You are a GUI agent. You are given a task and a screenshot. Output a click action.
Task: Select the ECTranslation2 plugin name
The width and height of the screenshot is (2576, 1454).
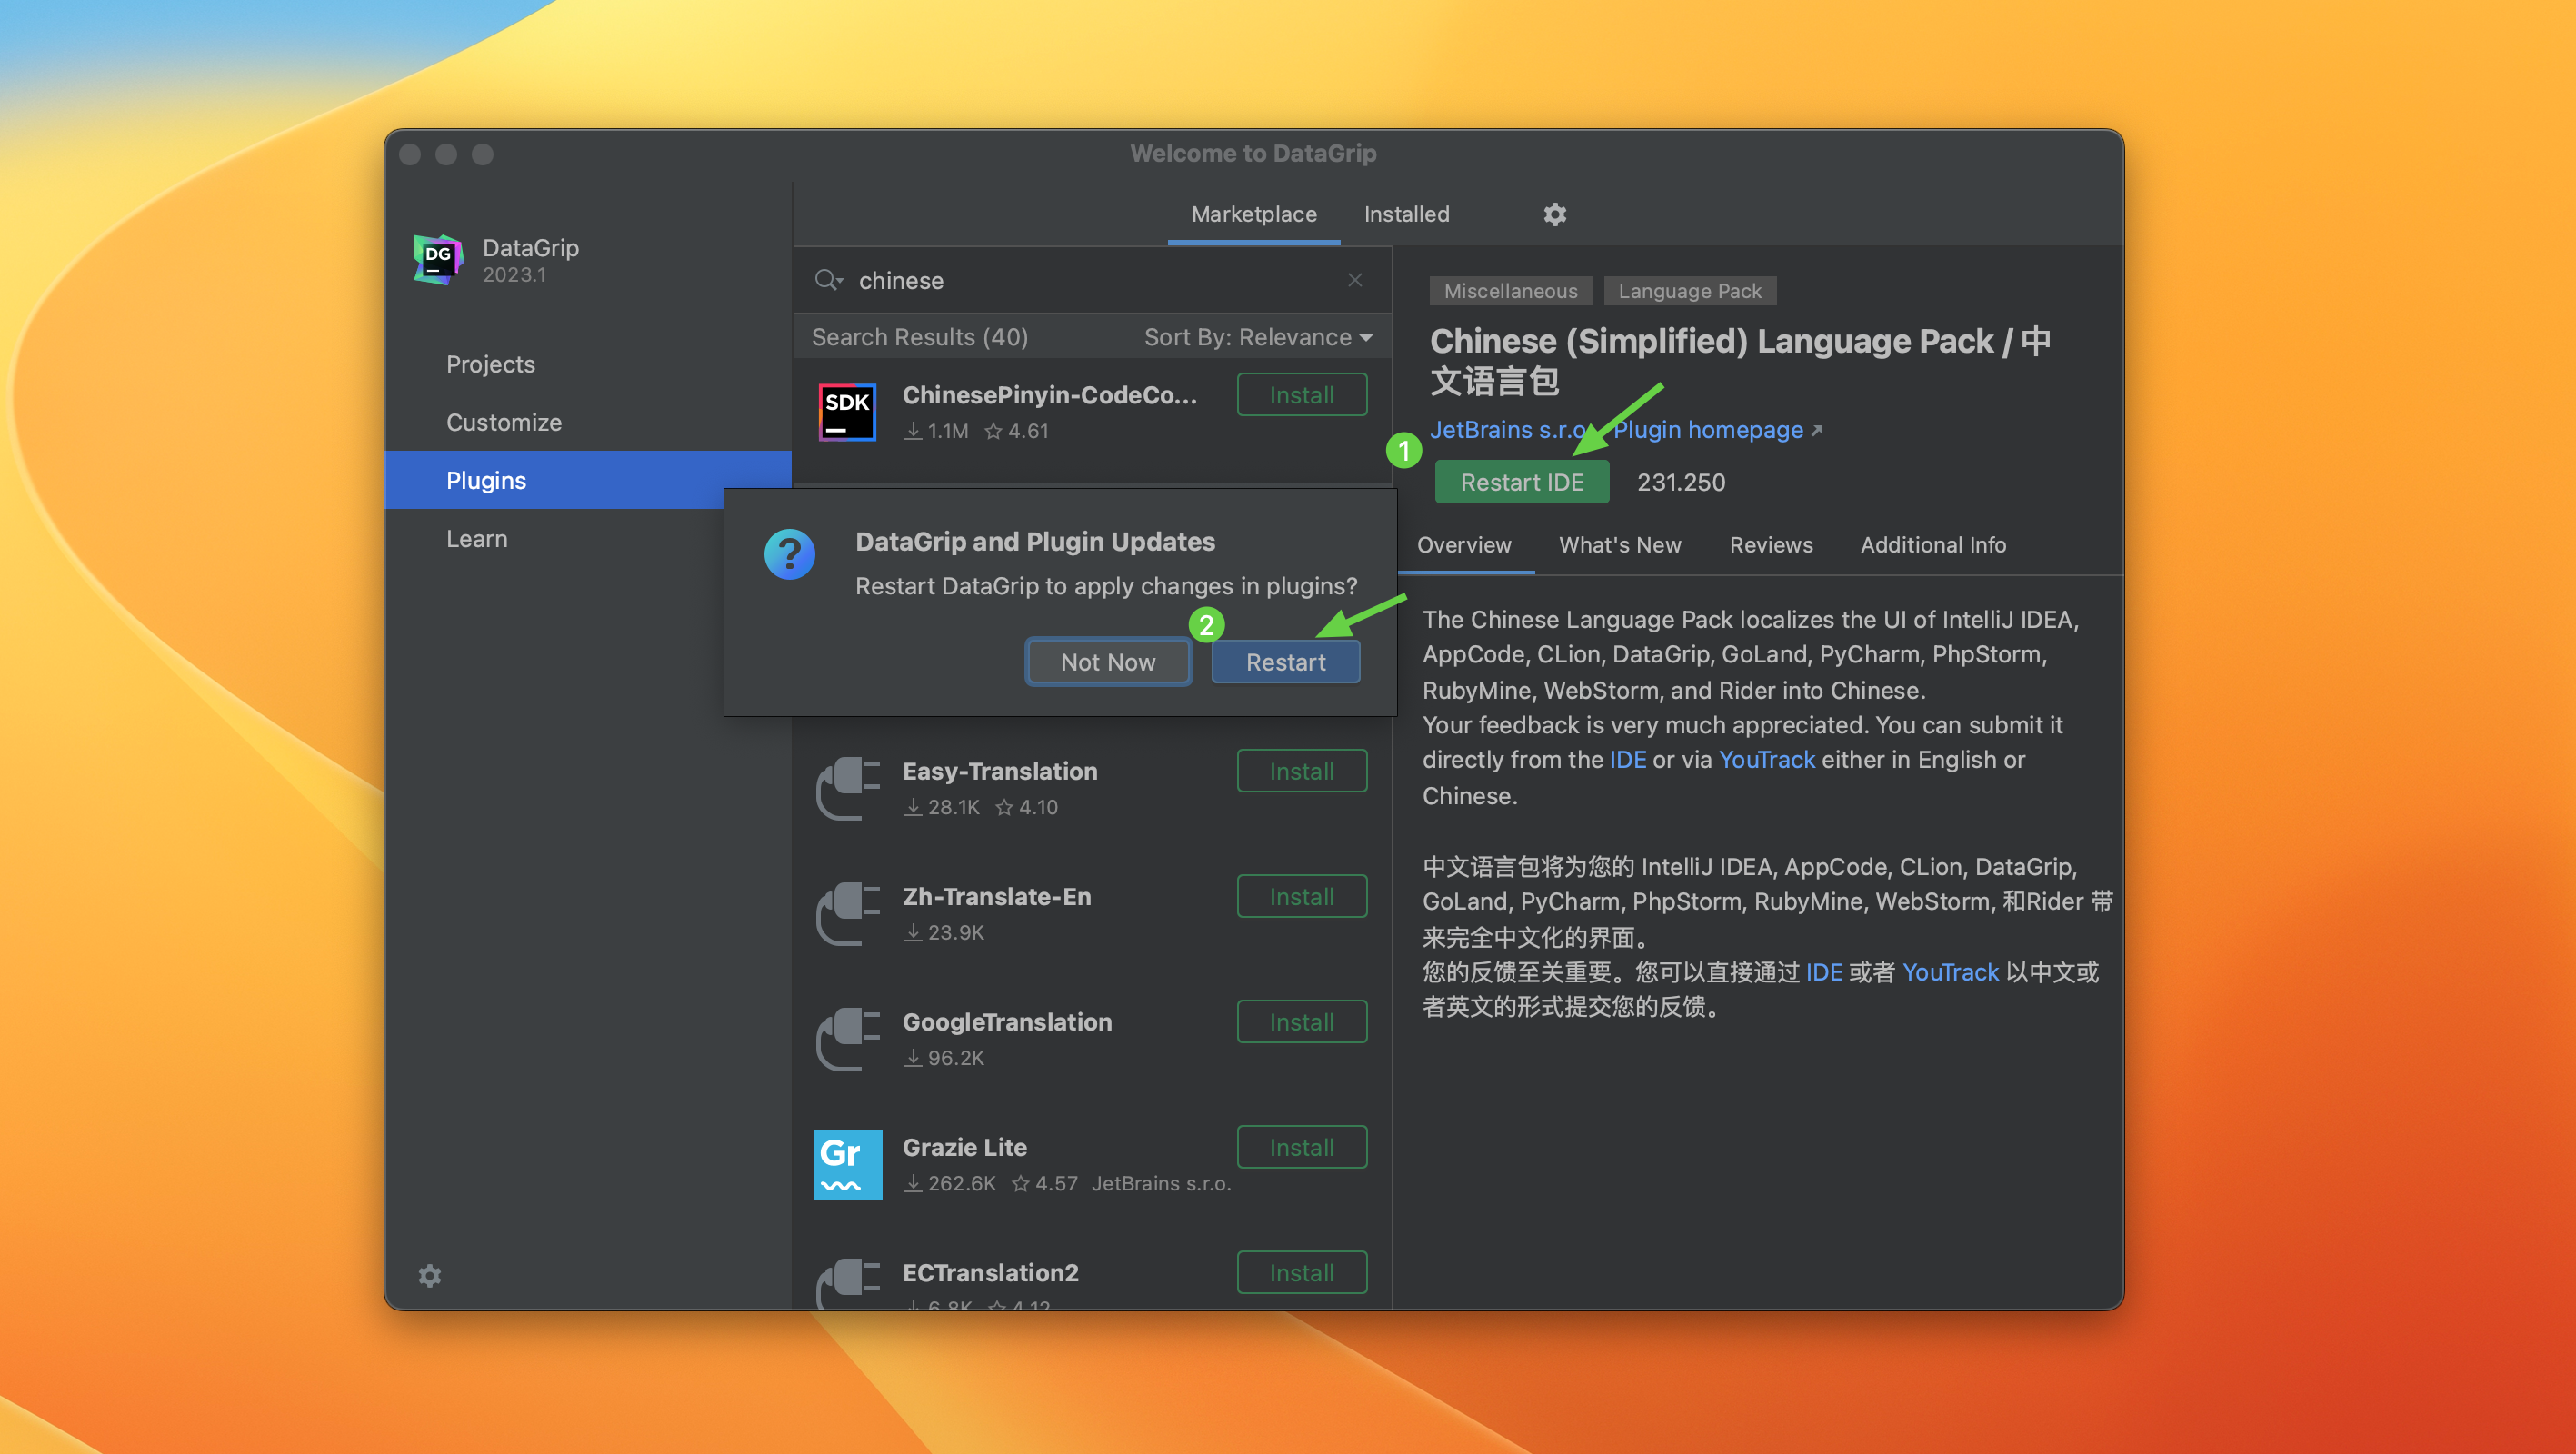pyautogui.click(x=991, y=1272)
